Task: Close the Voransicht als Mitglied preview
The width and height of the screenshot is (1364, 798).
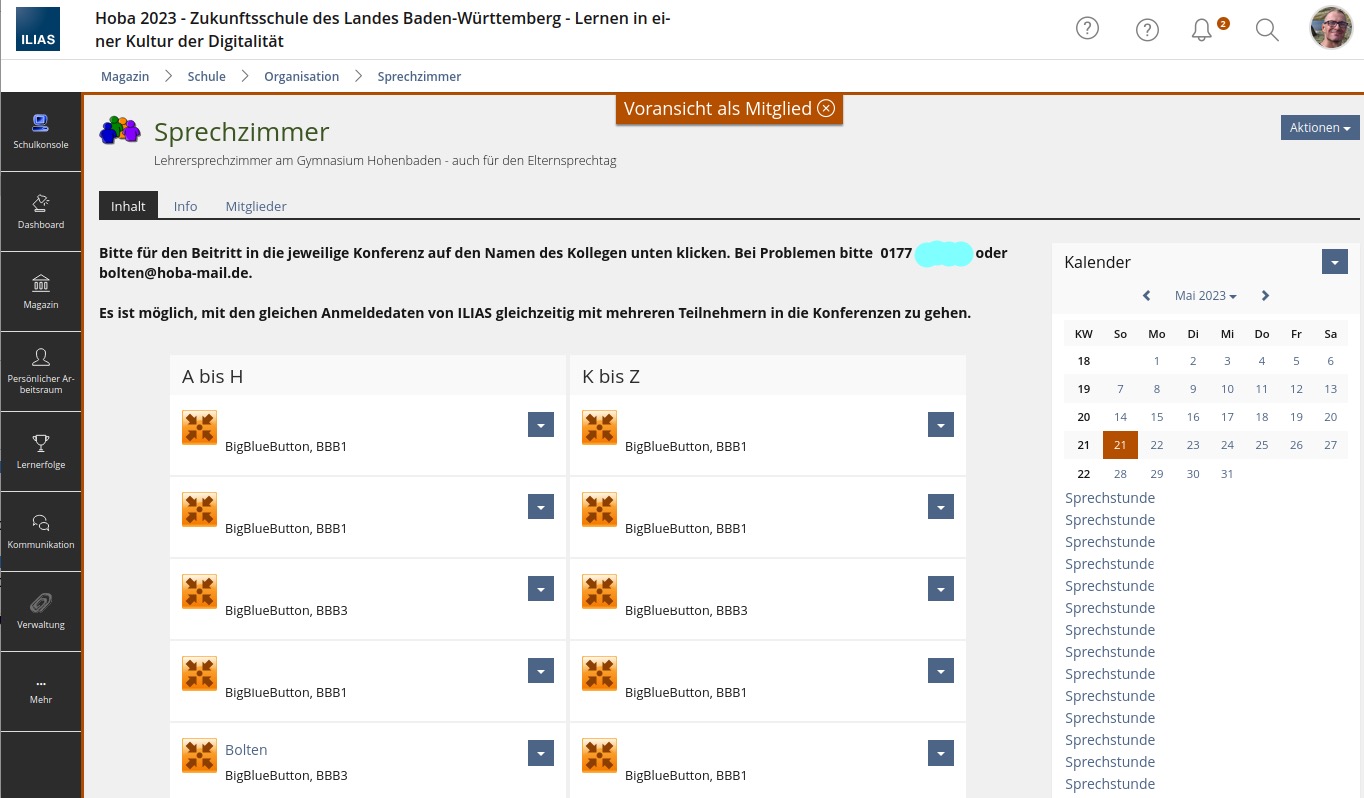Action: point(826,109)
